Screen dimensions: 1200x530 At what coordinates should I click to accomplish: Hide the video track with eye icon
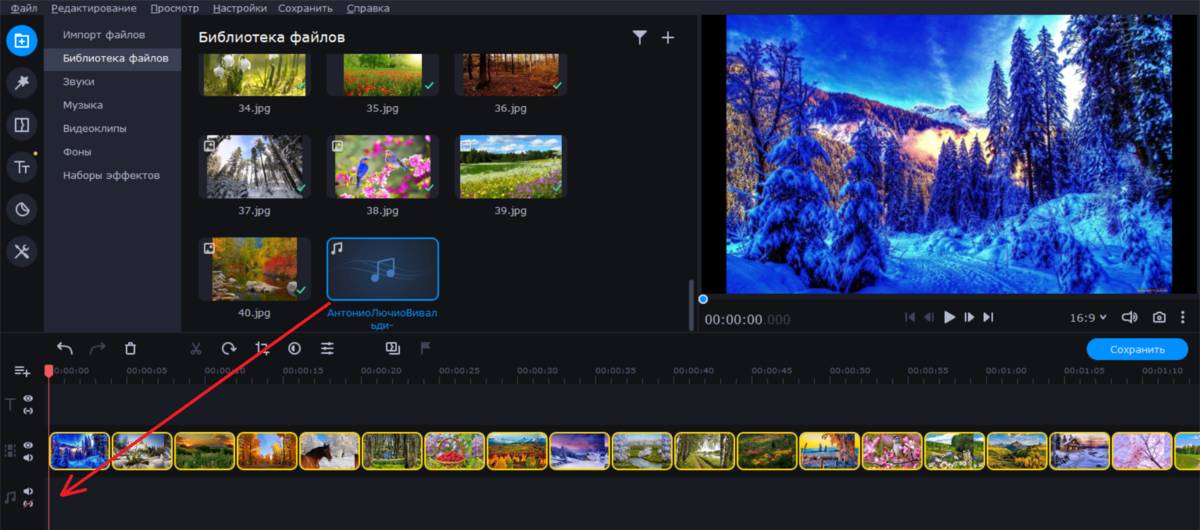pos(29,445)
